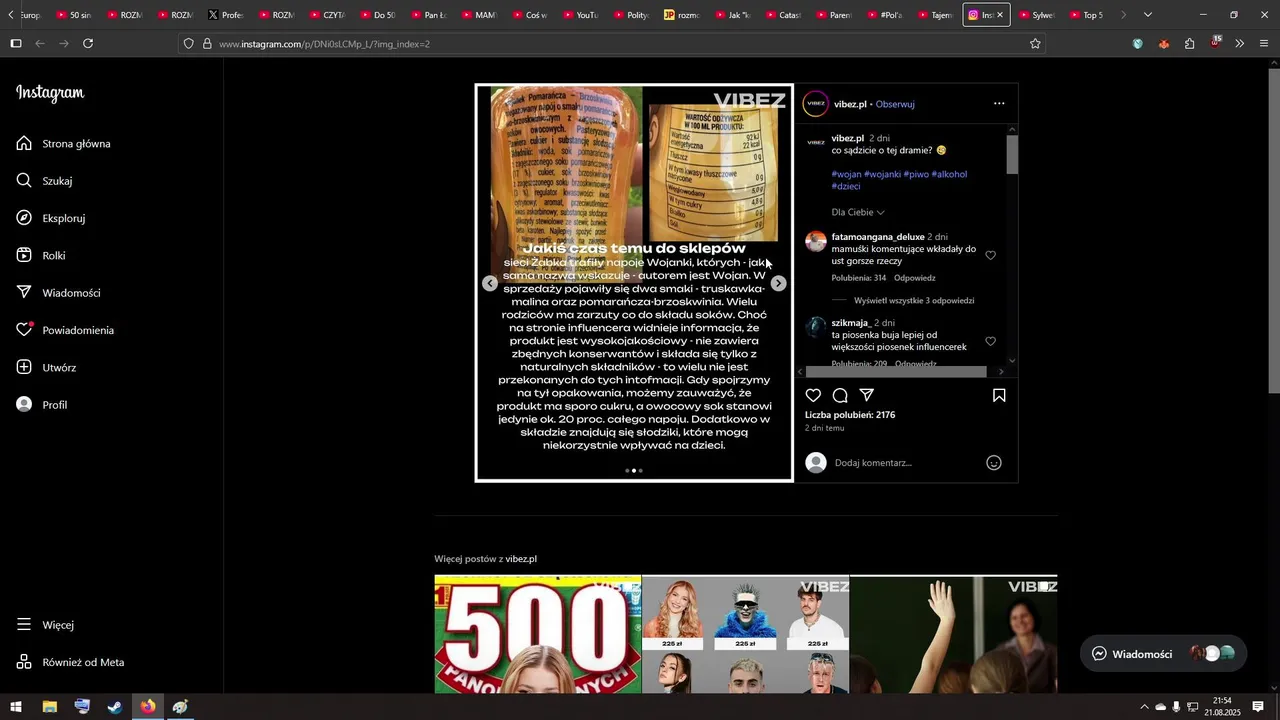
Task: Click Liczba polubień: 2176
Action: click(x=850, y=415)
